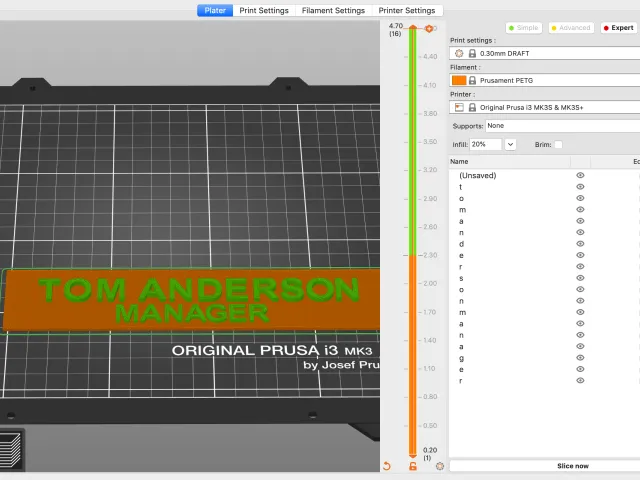Open the layers view icon in bottom-left corner
This screenshot has width=640, height=480.
11,450
